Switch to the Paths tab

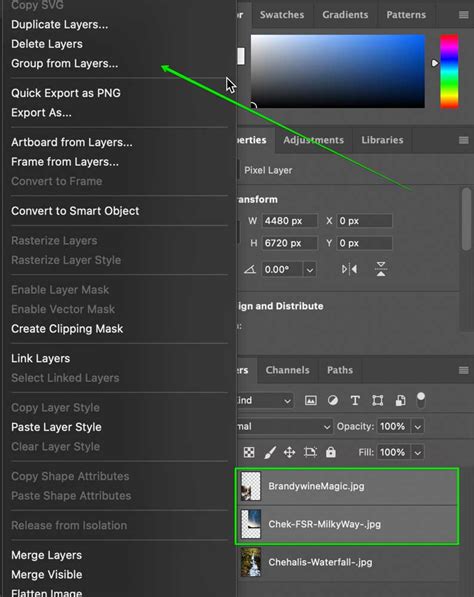[x=340, y=370]
